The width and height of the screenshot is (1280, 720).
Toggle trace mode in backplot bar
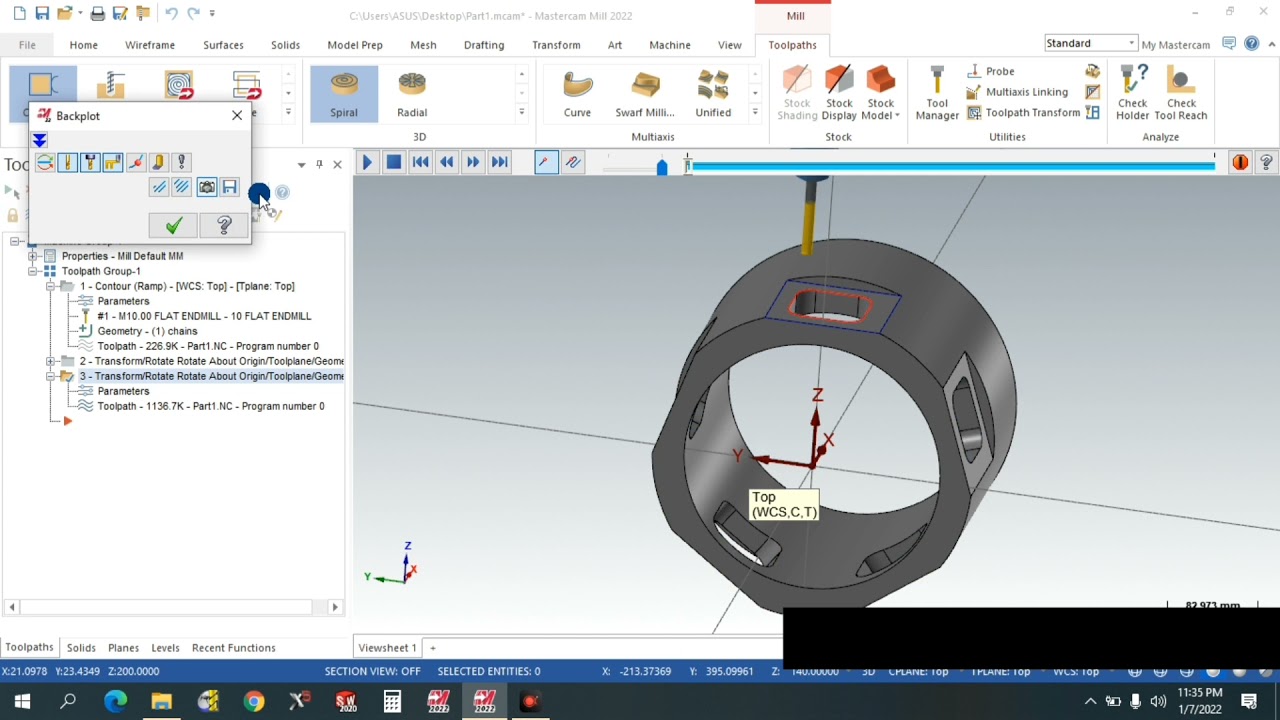pos(546,162)
